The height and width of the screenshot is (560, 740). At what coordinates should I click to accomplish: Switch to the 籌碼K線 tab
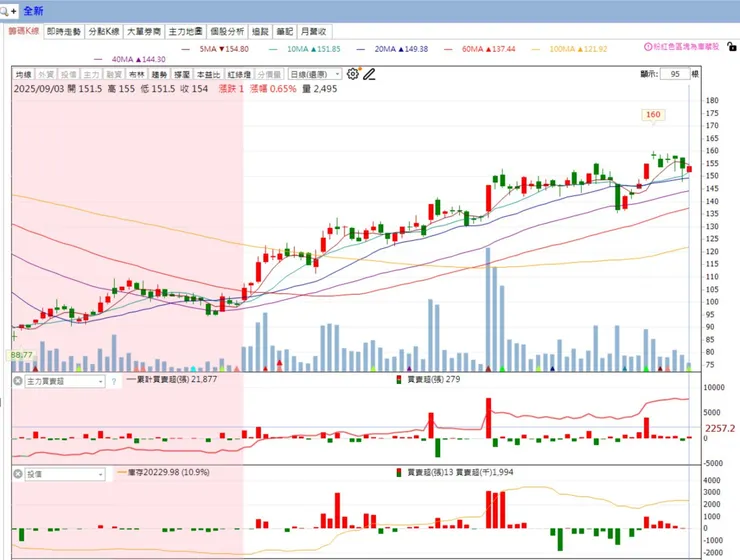(24, 31)
